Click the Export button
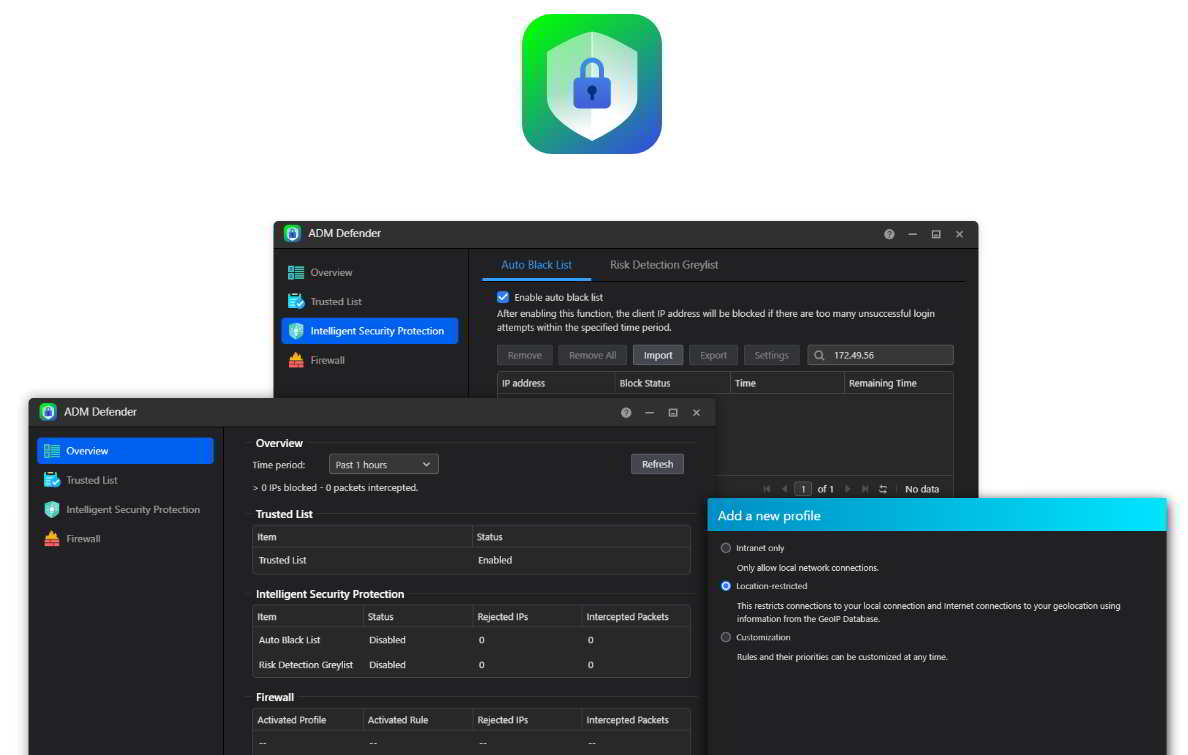1188x755 pixels. point(713,355)
